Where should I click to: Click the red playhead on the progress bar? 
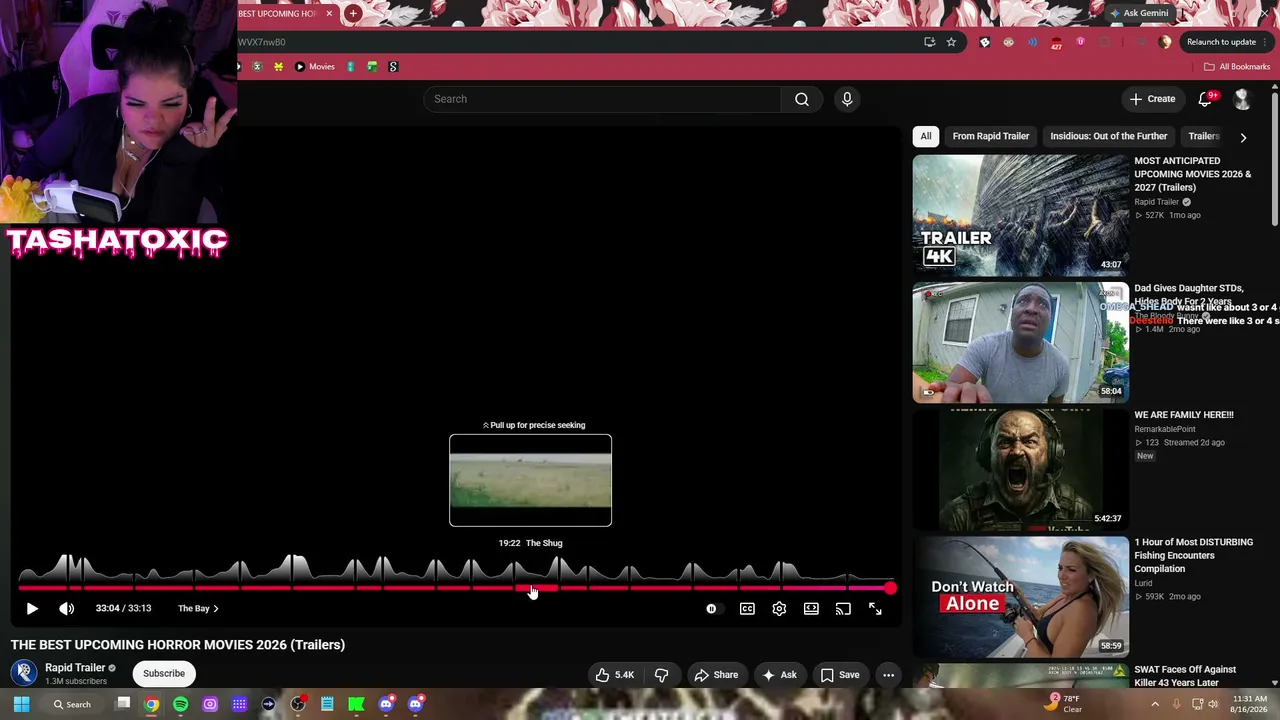coord(890,588)
